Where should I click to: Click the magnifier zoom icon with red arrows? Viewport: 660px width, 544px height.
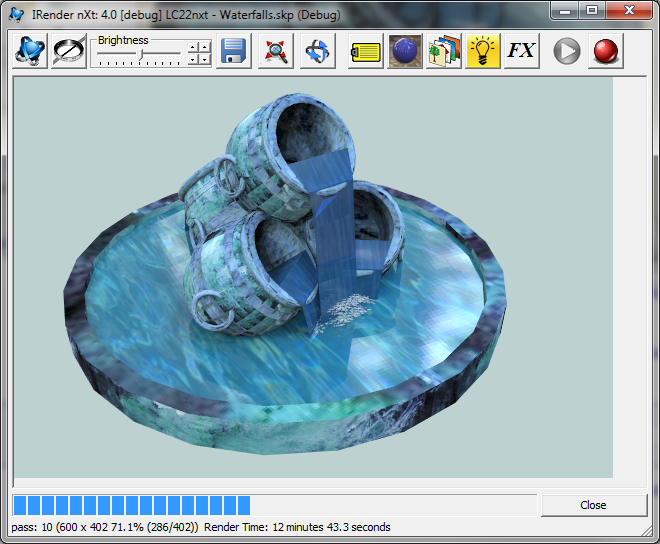point(276,51)
